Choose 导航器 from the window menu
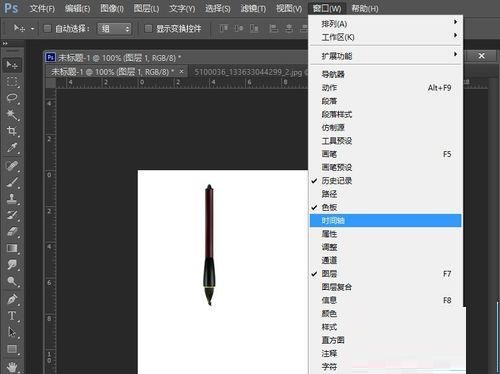 (x=386, y=74)
